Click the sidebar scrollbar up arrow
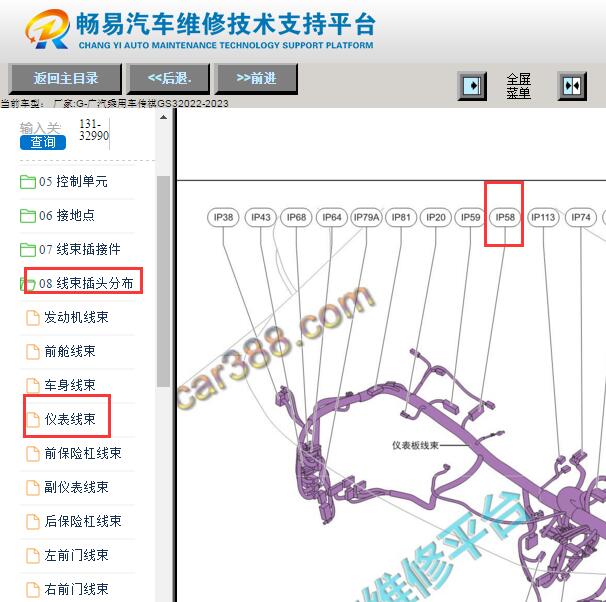Viewport: 606px width, 602px height. (x=163, y=117)
